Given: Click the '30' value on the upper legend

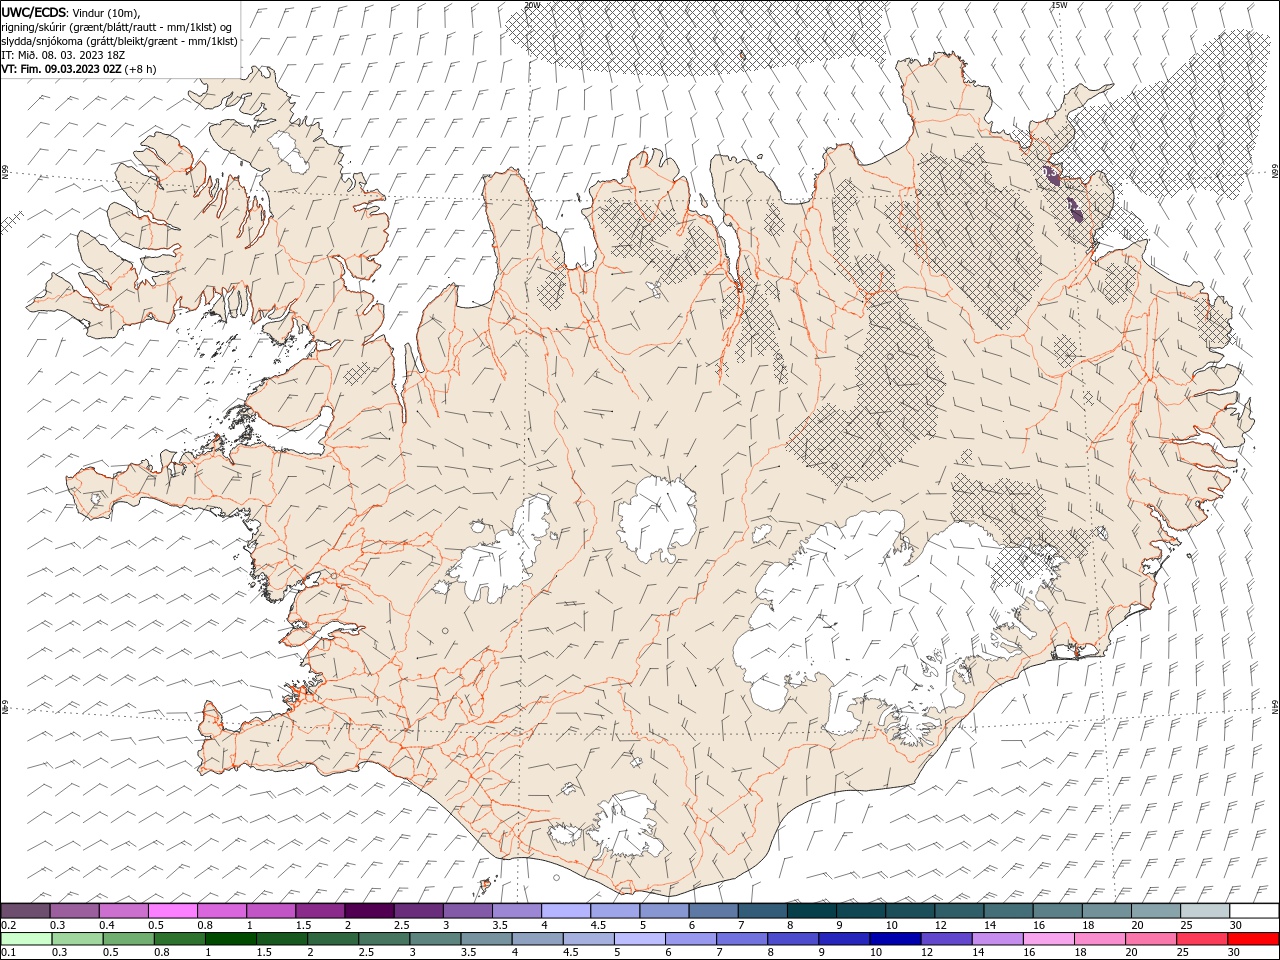Looking at the screenshot, I should [x=1235, y=925].
